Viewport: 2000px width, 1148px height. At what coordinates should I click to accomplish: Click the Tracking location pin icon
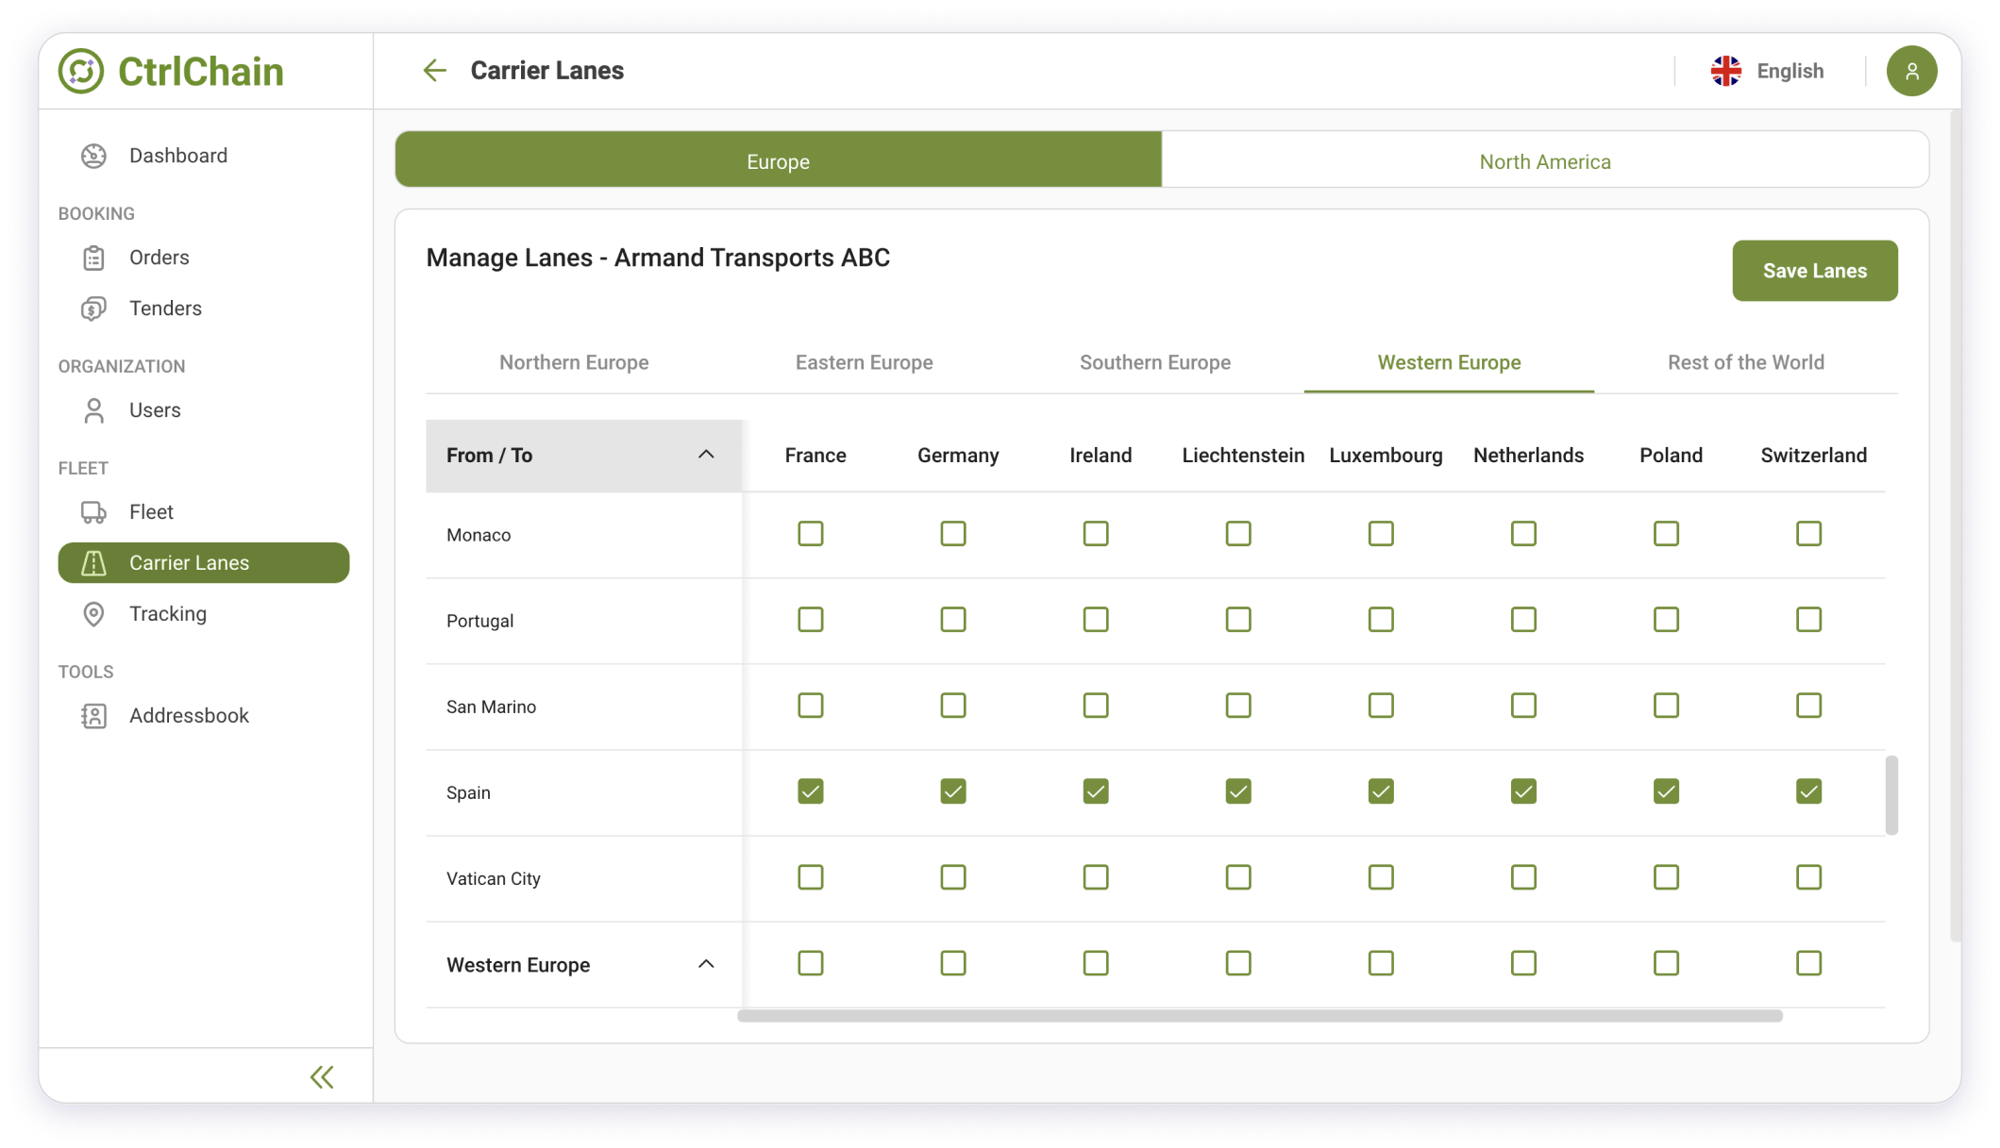pyautogui.click(x=94, y=614)
